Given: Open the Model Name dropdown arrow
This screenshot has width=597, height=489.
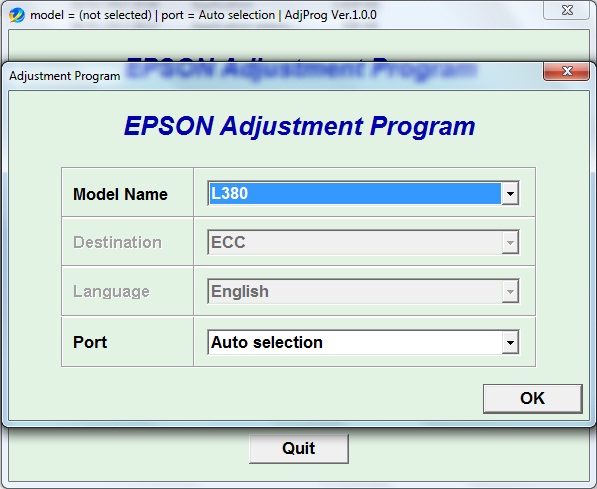Looking at the screenshot, I should 510,193.
